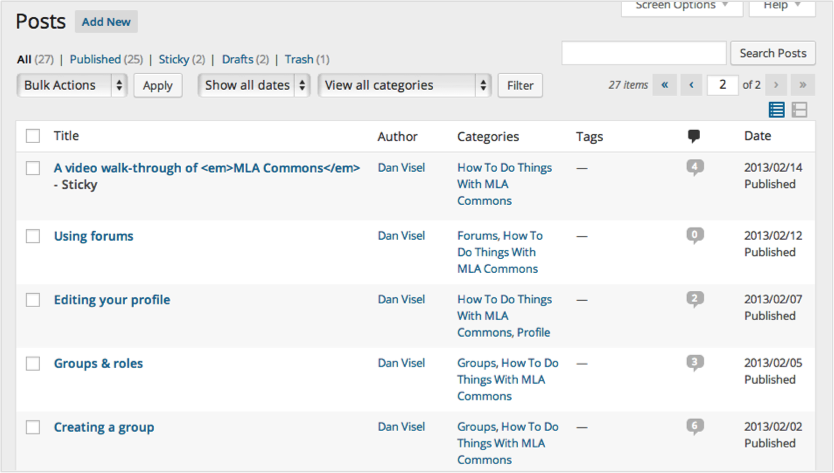This screenshot has width=834, height=473.
Task: Click the comments column header icon
Action: 694,136
